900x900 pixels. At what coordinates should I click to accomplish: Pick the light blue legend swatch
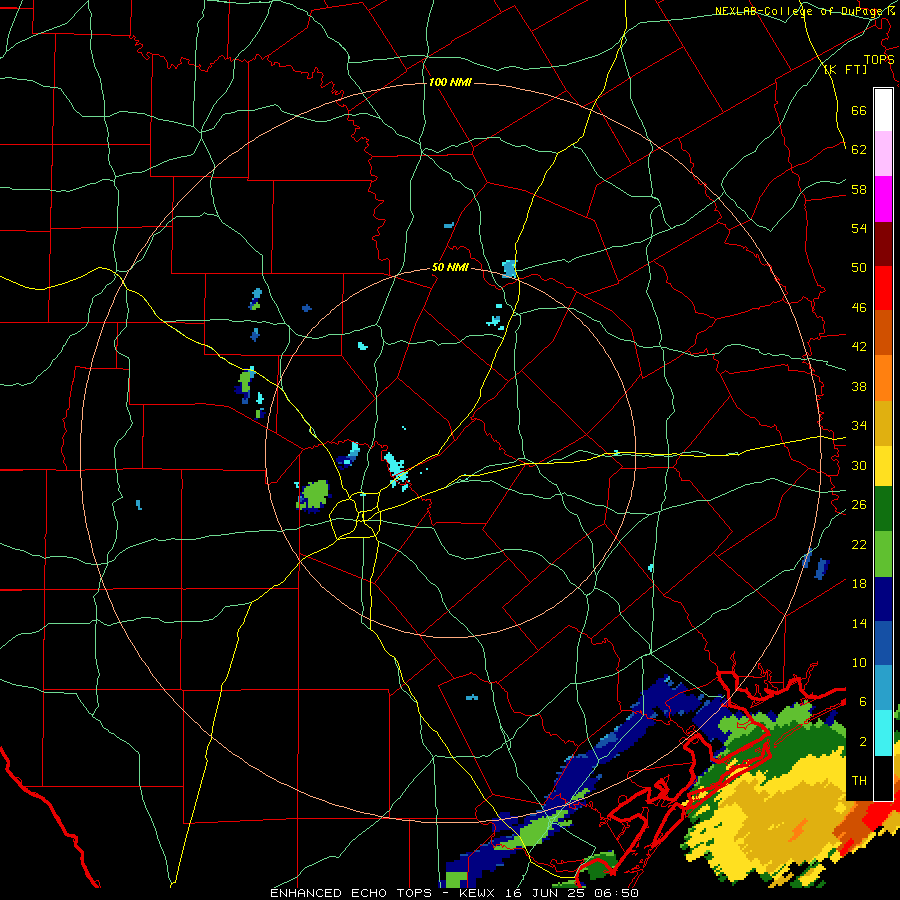[883, 688]
